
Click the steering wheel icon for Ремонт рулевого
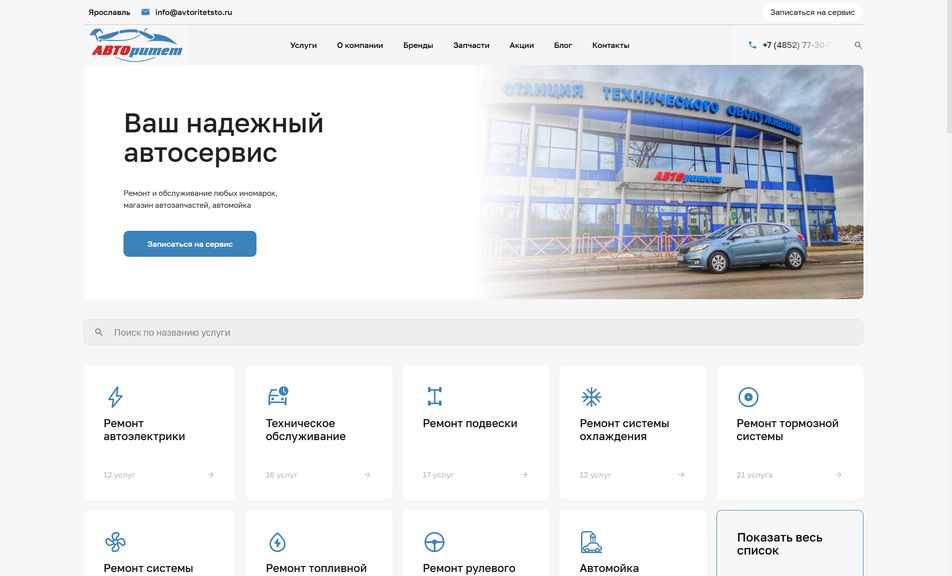(434, 541)
